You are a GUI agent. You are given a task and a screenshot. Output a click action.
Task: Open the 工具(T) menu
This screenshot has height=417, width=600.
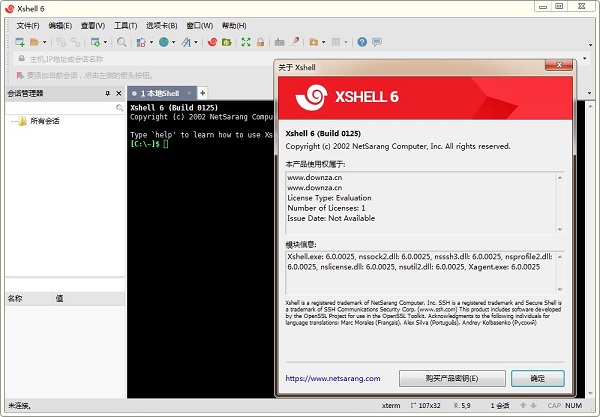pos(125,24)
